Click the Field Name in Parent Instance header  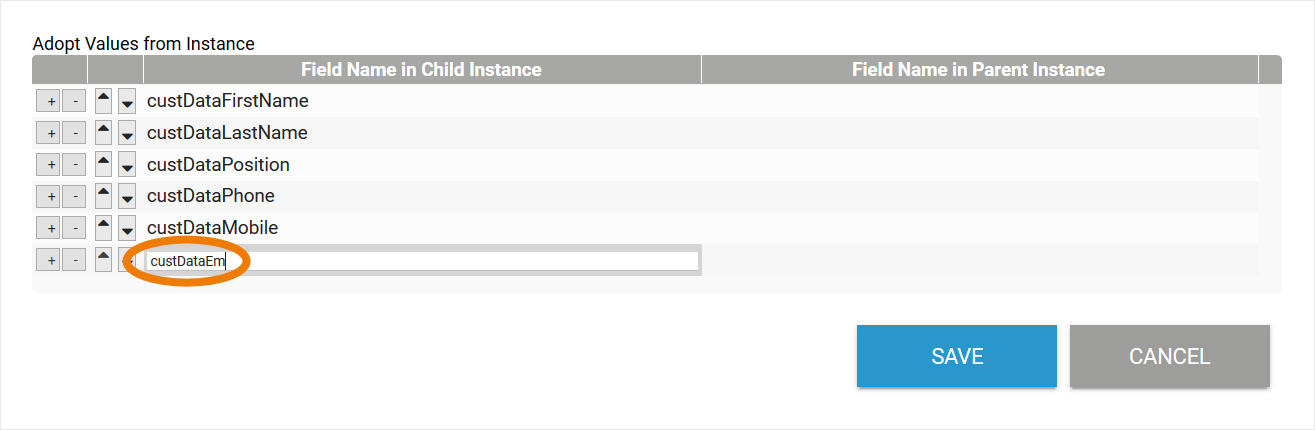click(x=978, y=69)
